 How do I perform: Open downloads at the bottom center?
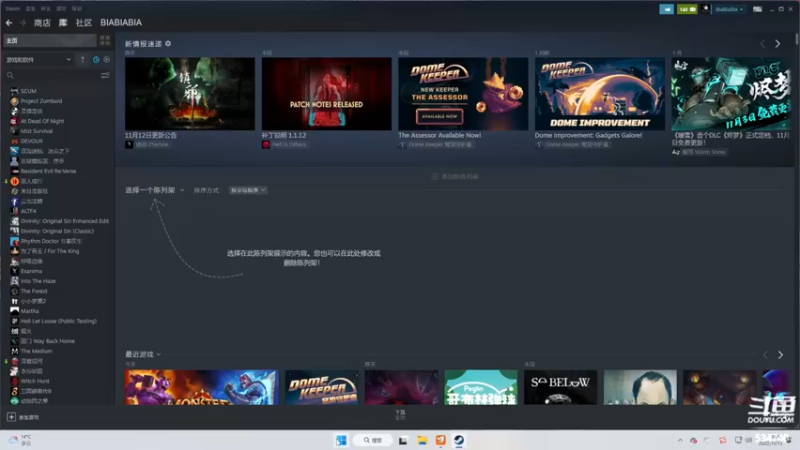tap(401, 415)
